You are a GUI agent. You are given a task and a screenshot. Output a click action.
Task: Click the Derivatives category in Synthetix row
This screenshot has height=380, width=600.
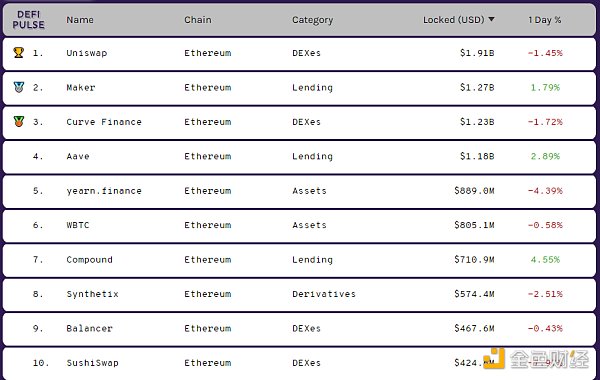pos(324,294)
